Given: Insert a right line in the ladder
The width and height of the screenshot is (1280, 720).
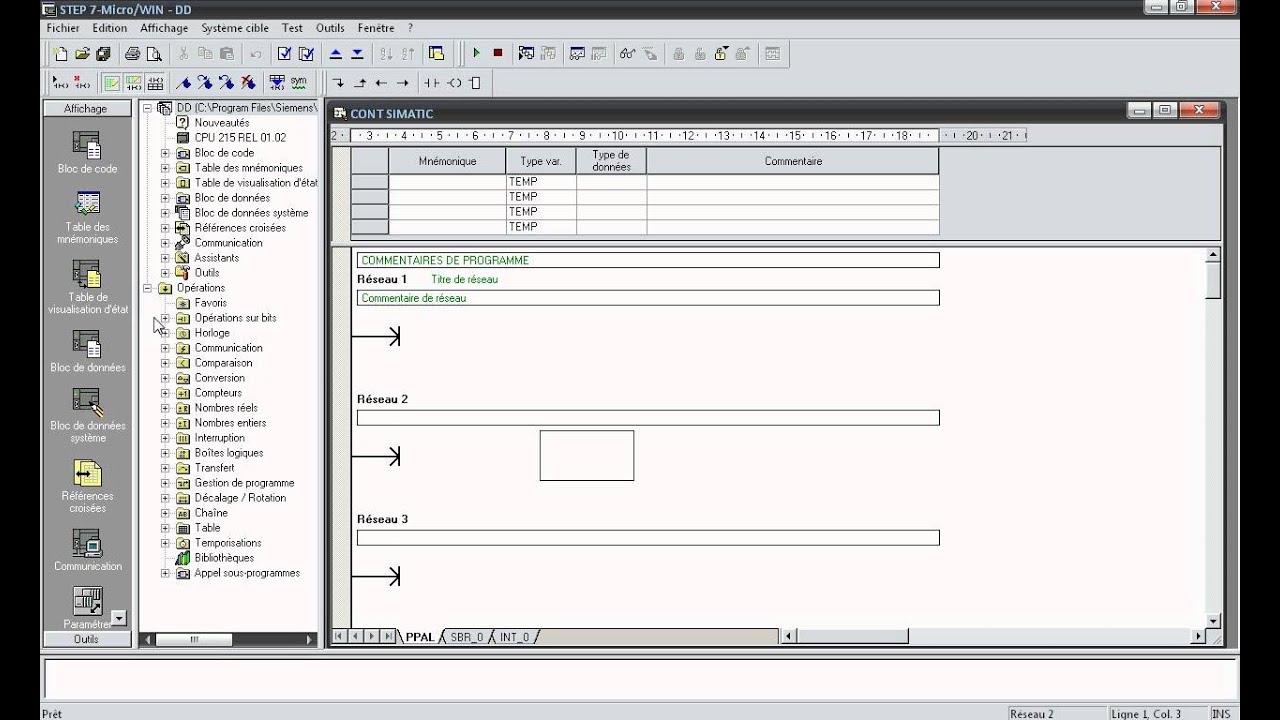Looking at the screenshot, I should coord(402,83).
